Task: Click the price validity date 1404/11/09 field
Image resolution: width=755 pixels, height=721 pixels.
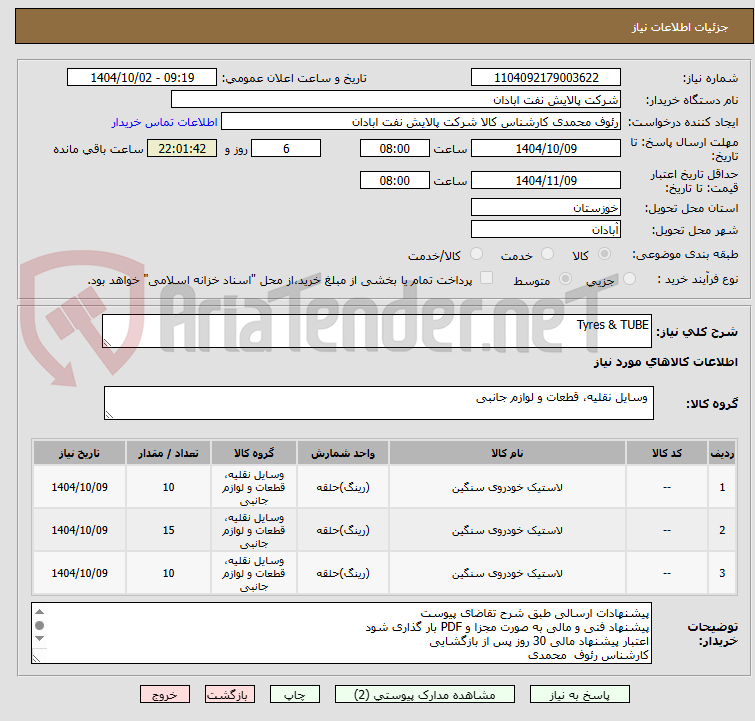Action: [546, 181]
